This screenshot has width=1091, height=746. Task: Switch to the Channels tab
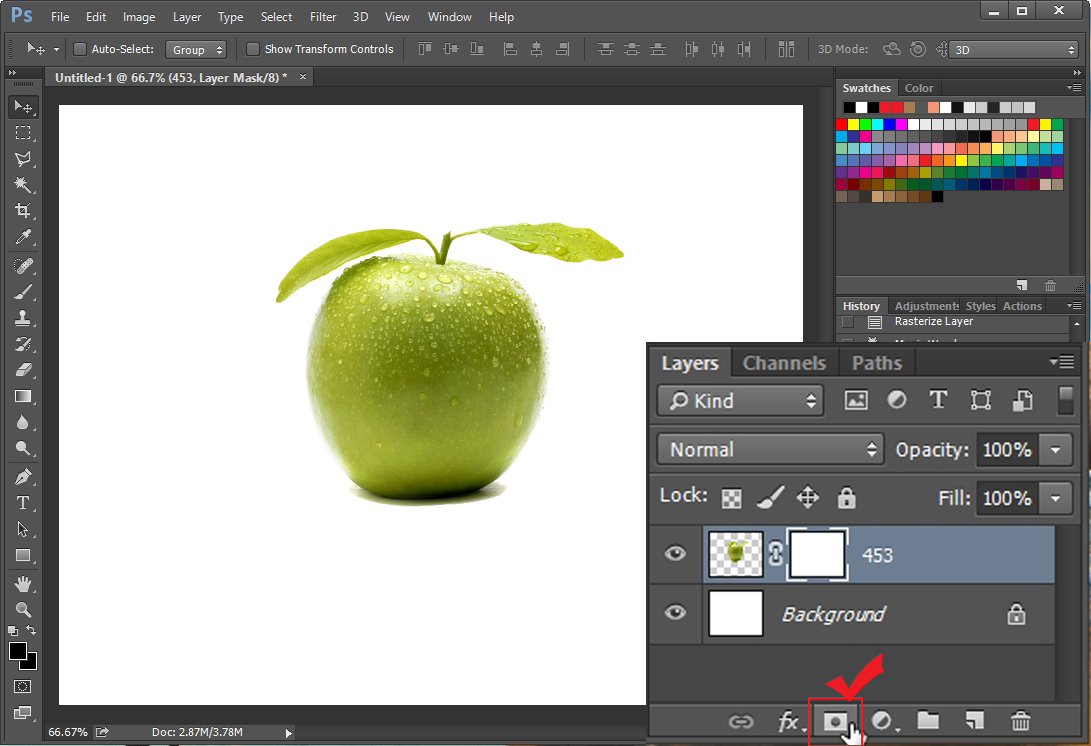(x=784, y=363)
